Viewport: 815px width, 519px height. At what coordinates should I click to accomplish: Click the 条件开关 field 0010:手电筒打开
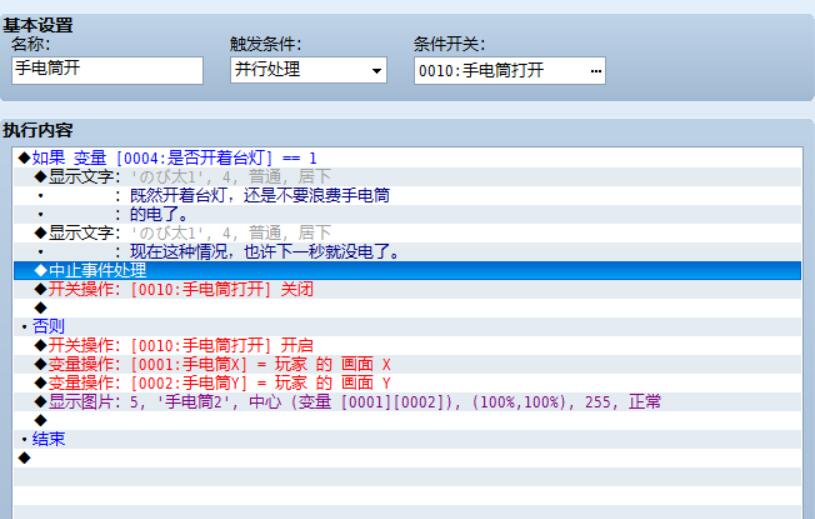(x=509, y=71)
